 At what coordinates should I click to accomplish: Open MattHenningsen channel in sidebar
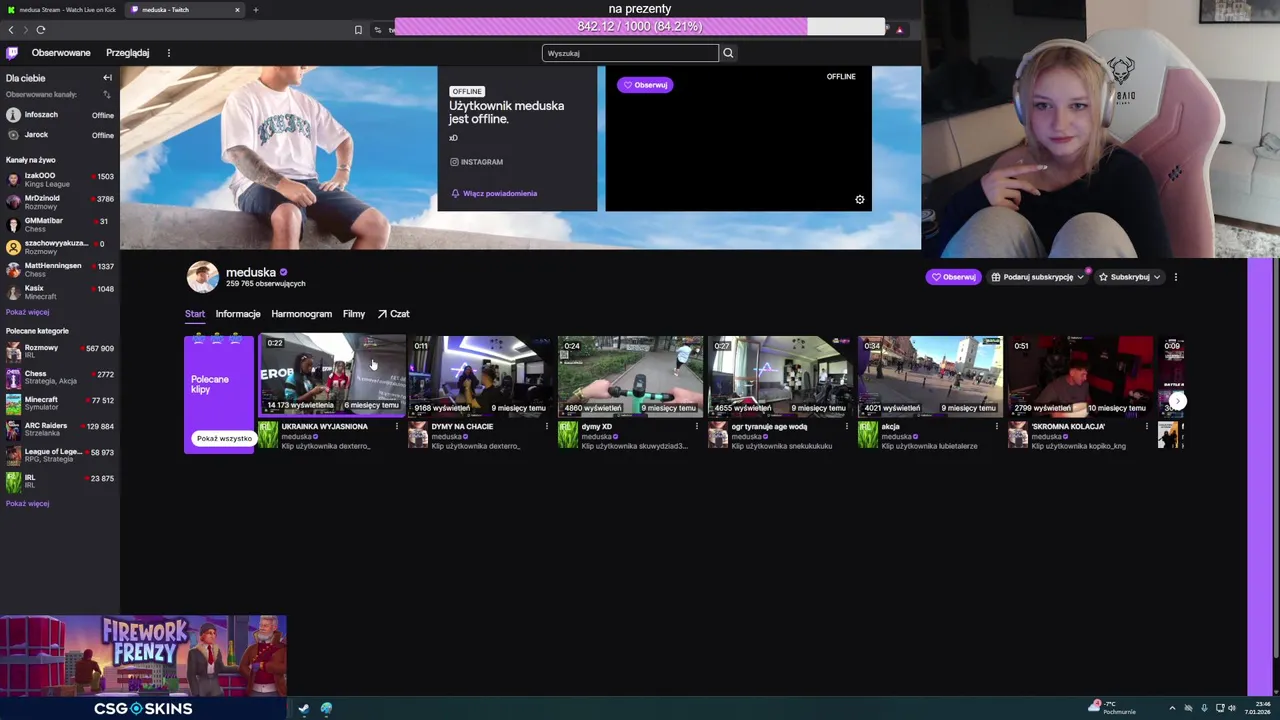pos(60,270)
